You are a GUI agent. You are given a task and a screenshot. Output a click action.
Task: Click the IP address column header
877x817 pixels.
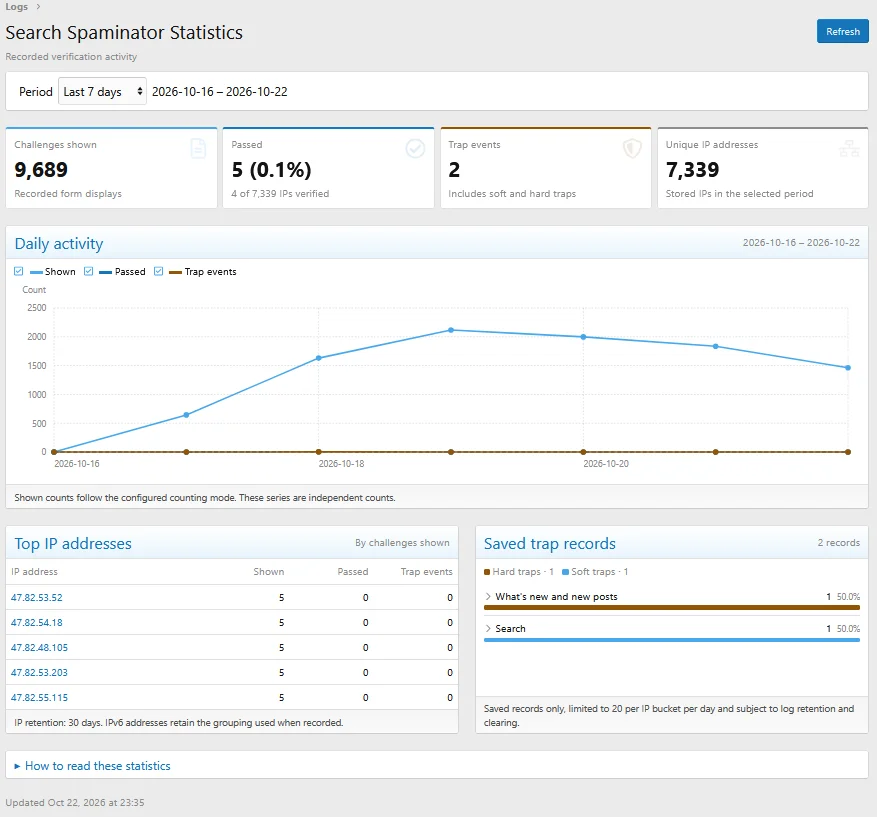click(x=34, y=572)
